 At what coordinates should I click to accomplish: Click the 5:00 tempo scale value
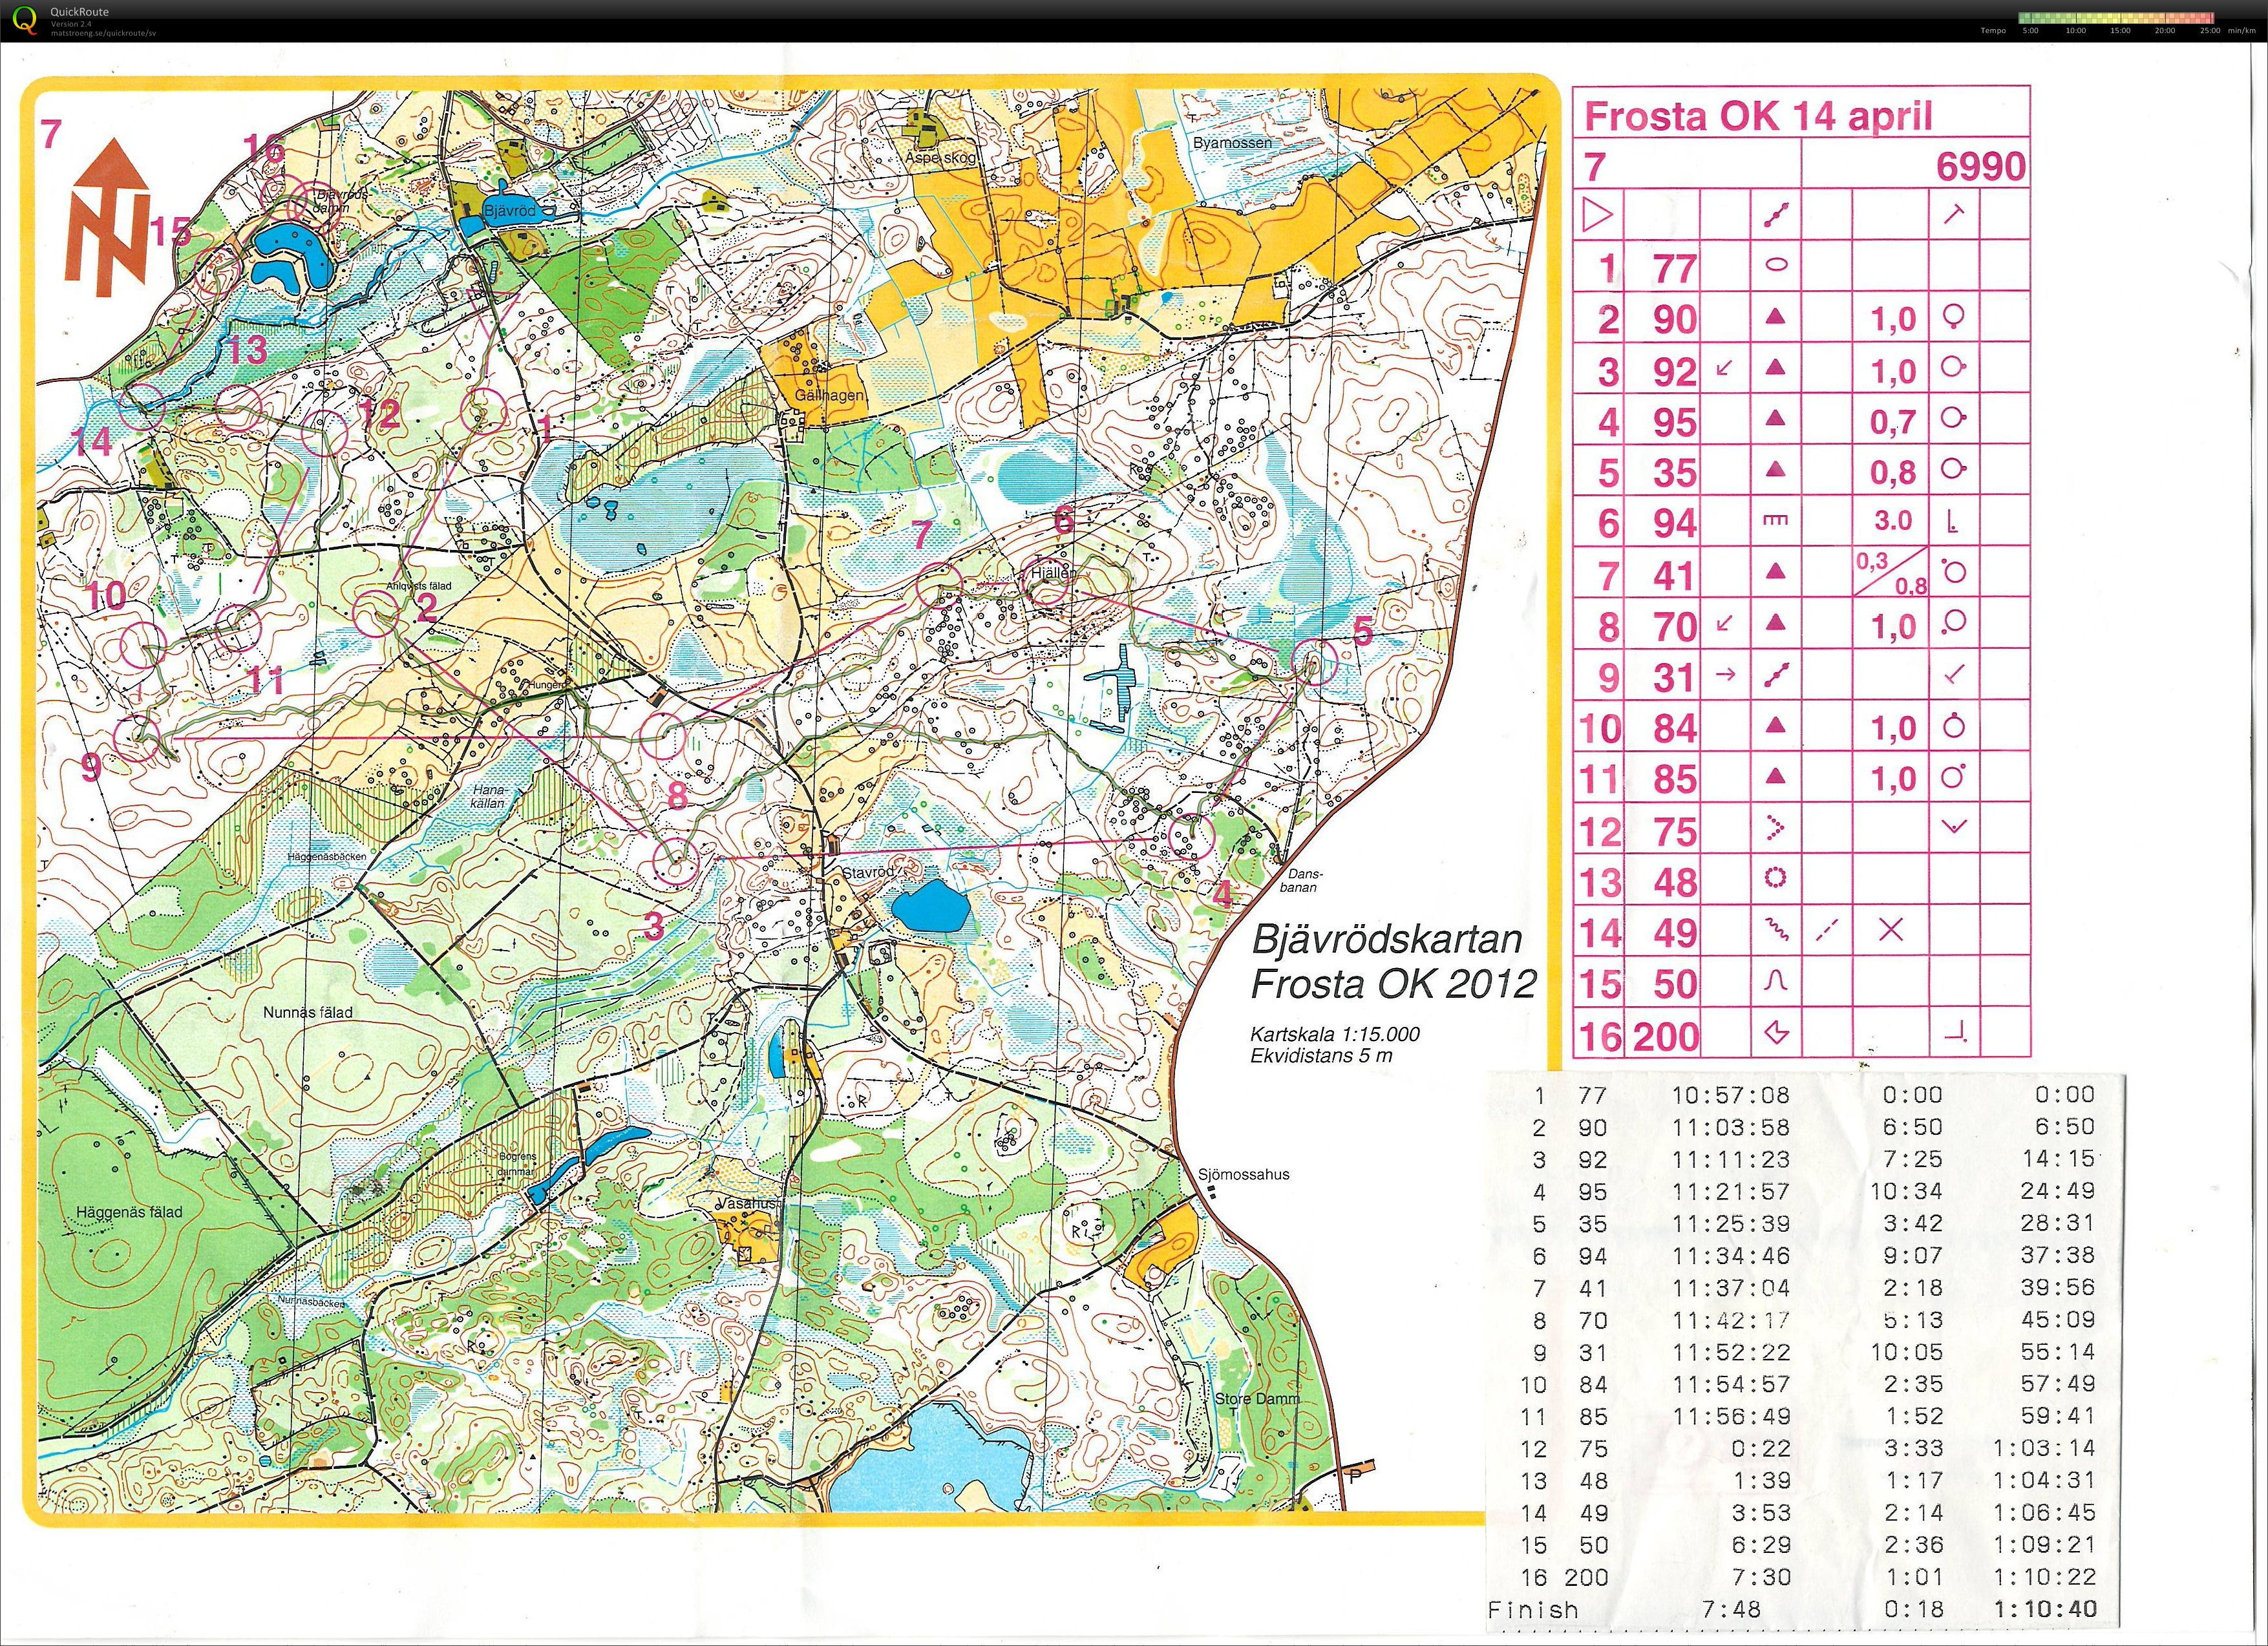2030,31
